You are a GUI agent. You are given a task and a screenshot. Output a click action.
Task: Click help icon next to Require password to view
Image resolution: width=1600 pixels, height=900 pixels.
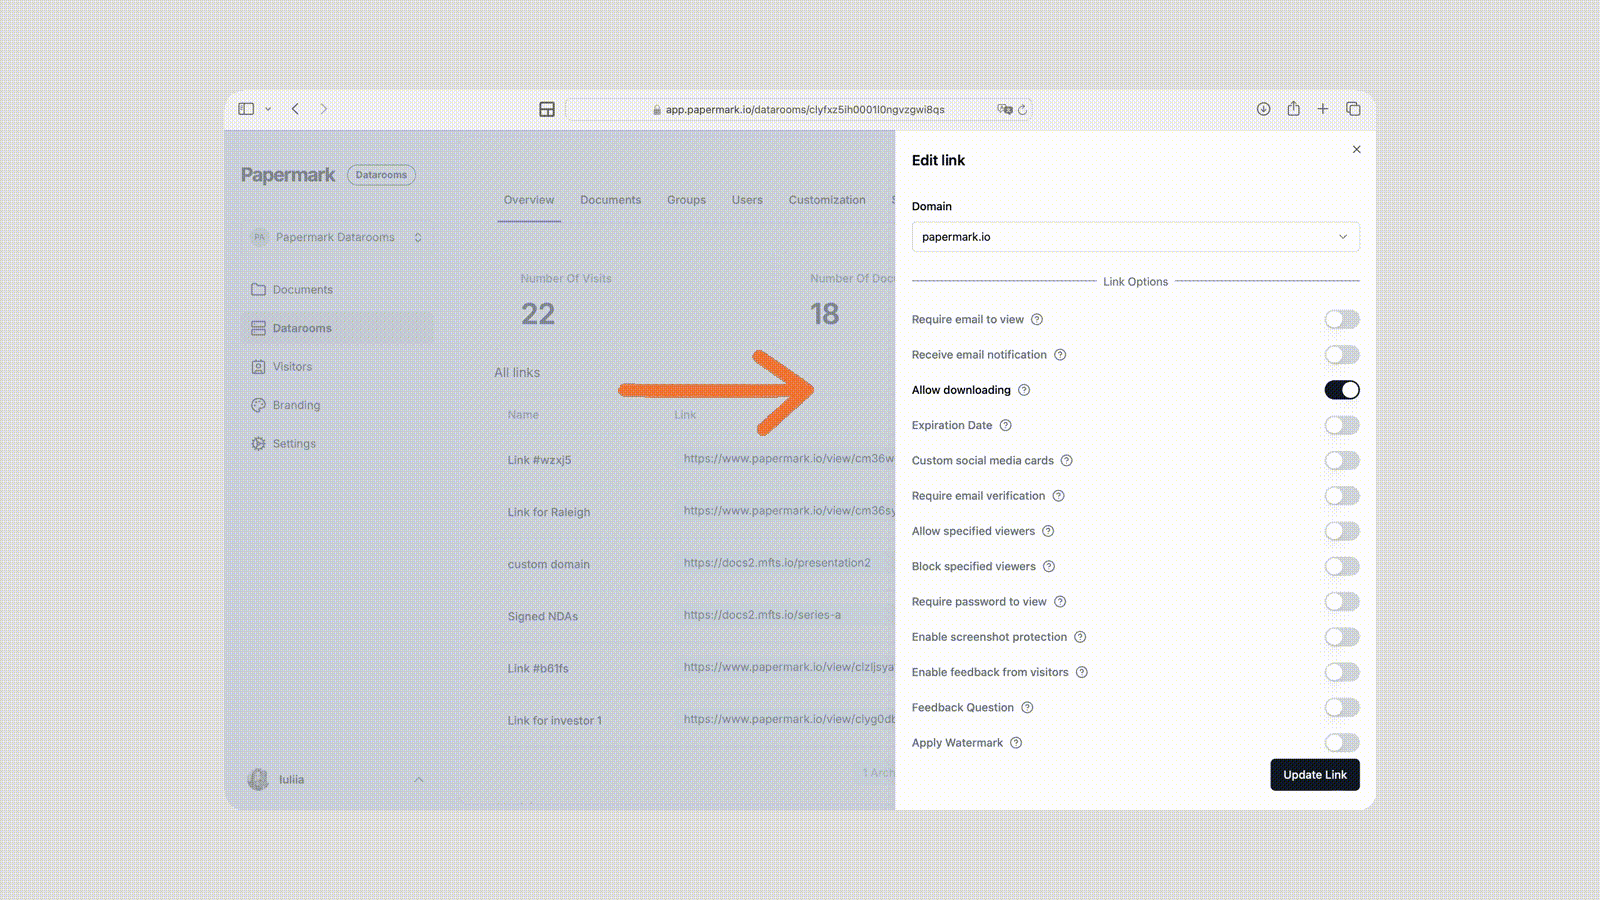[x=1060, y=602]
